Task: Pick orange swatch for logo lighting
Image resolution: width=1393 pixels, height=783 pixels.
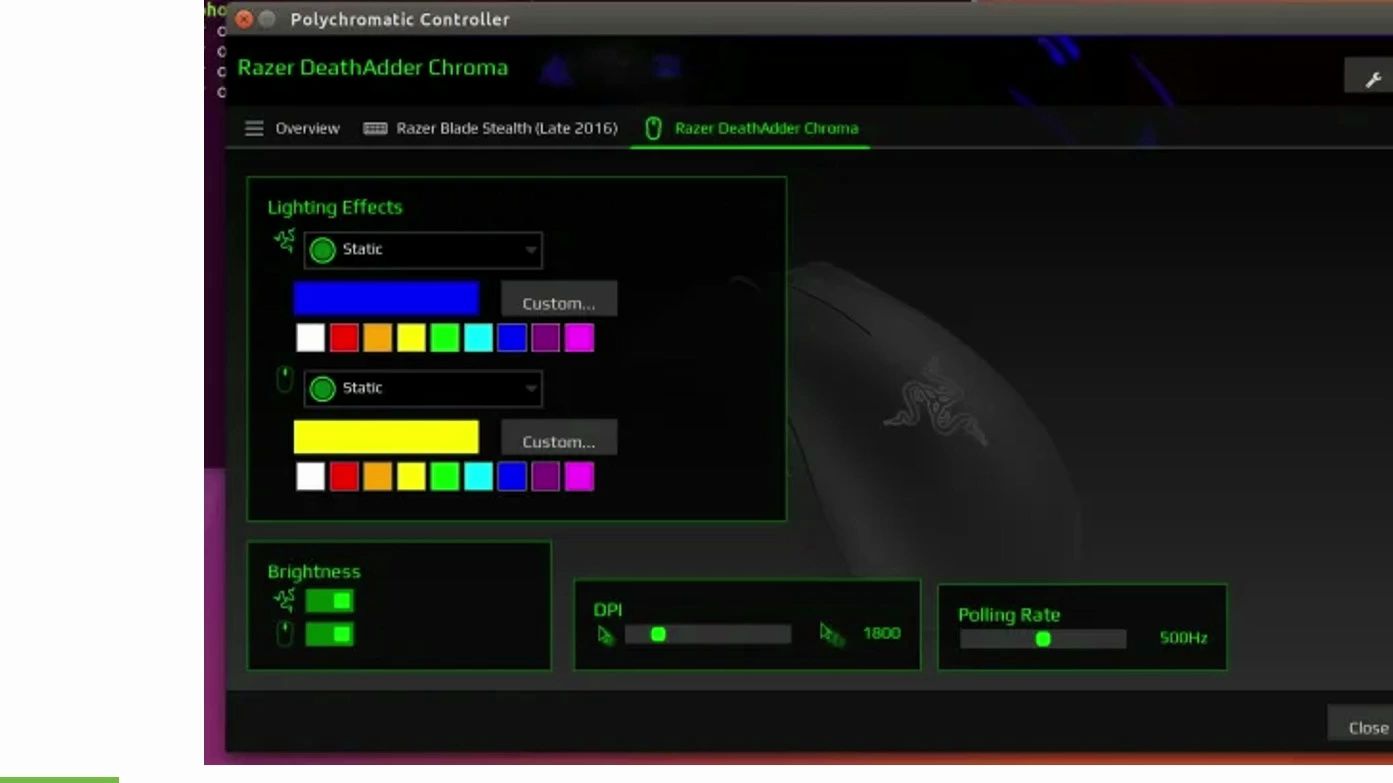Action: pos(378,338)
